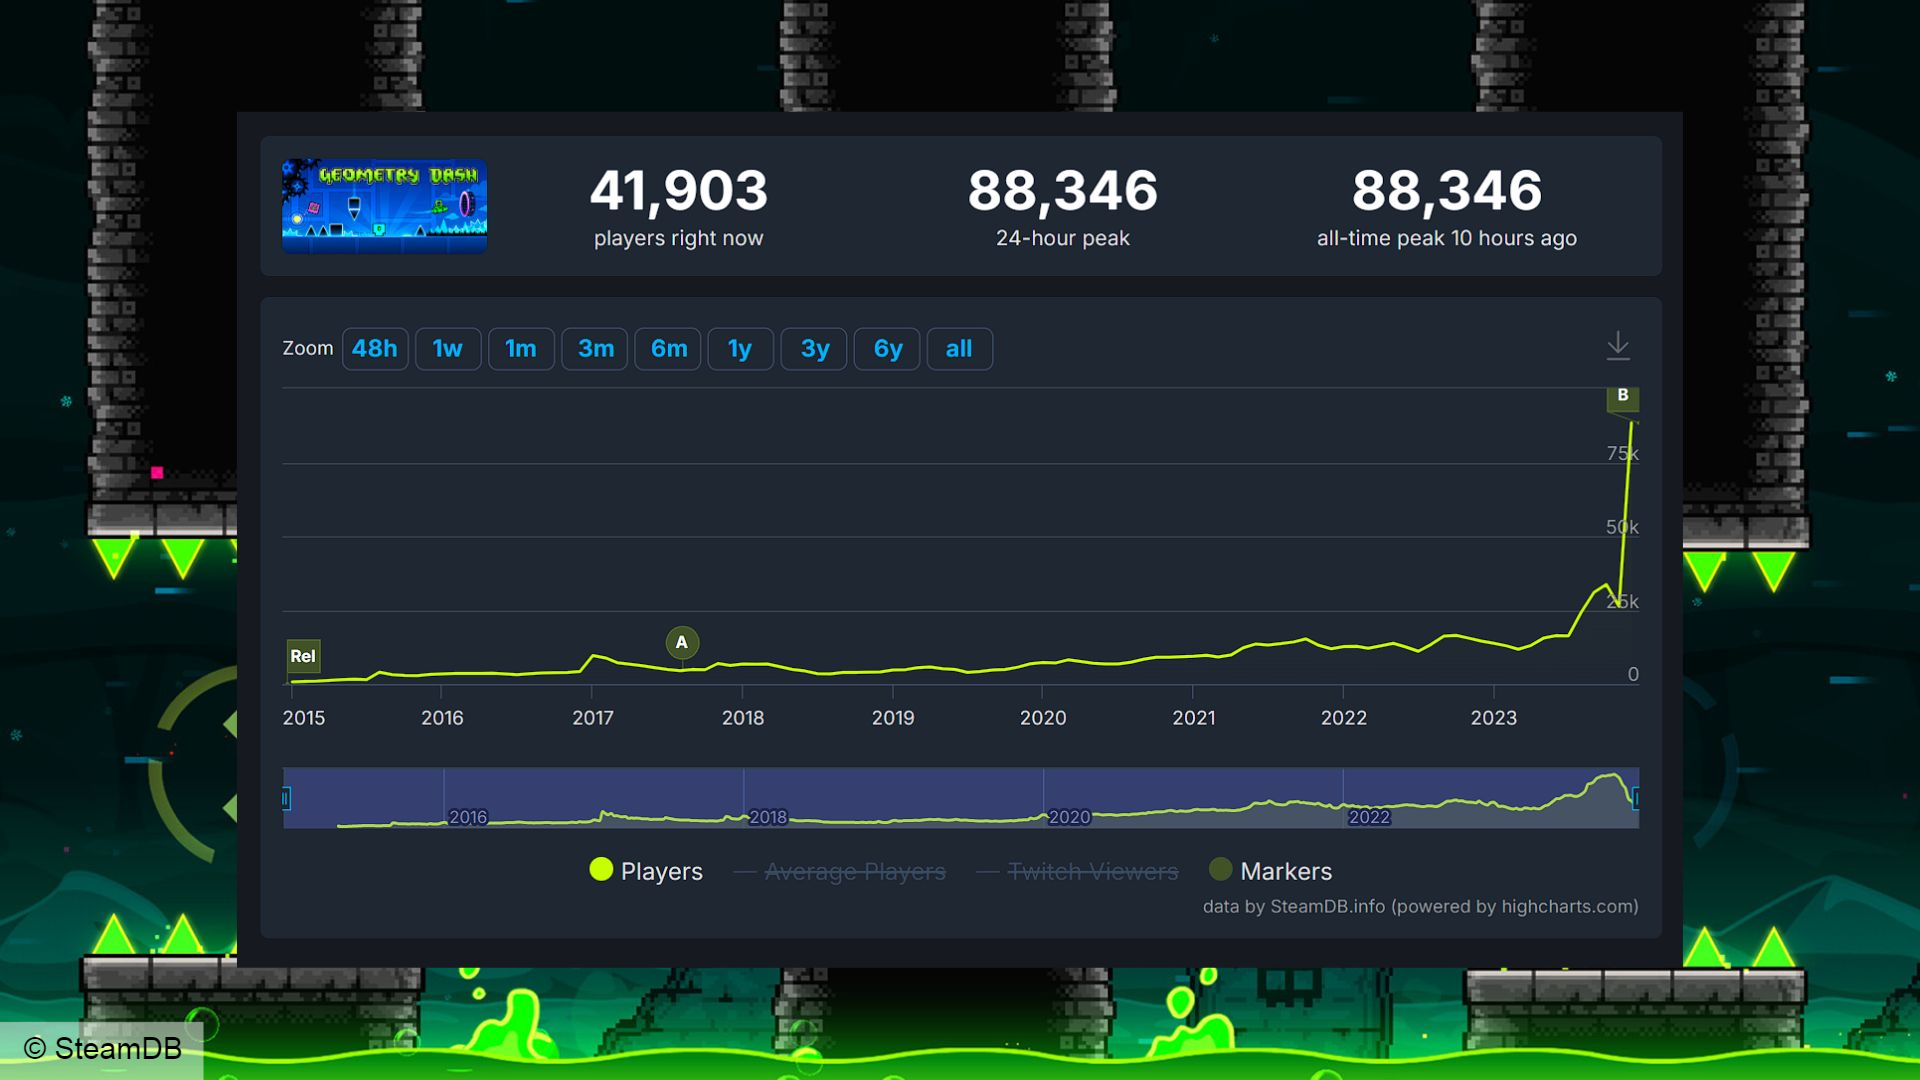The height and width of the screenshot is (1080, 1920).
Task: Set chart zoom to 48h
Action: [x=375, y=349]
